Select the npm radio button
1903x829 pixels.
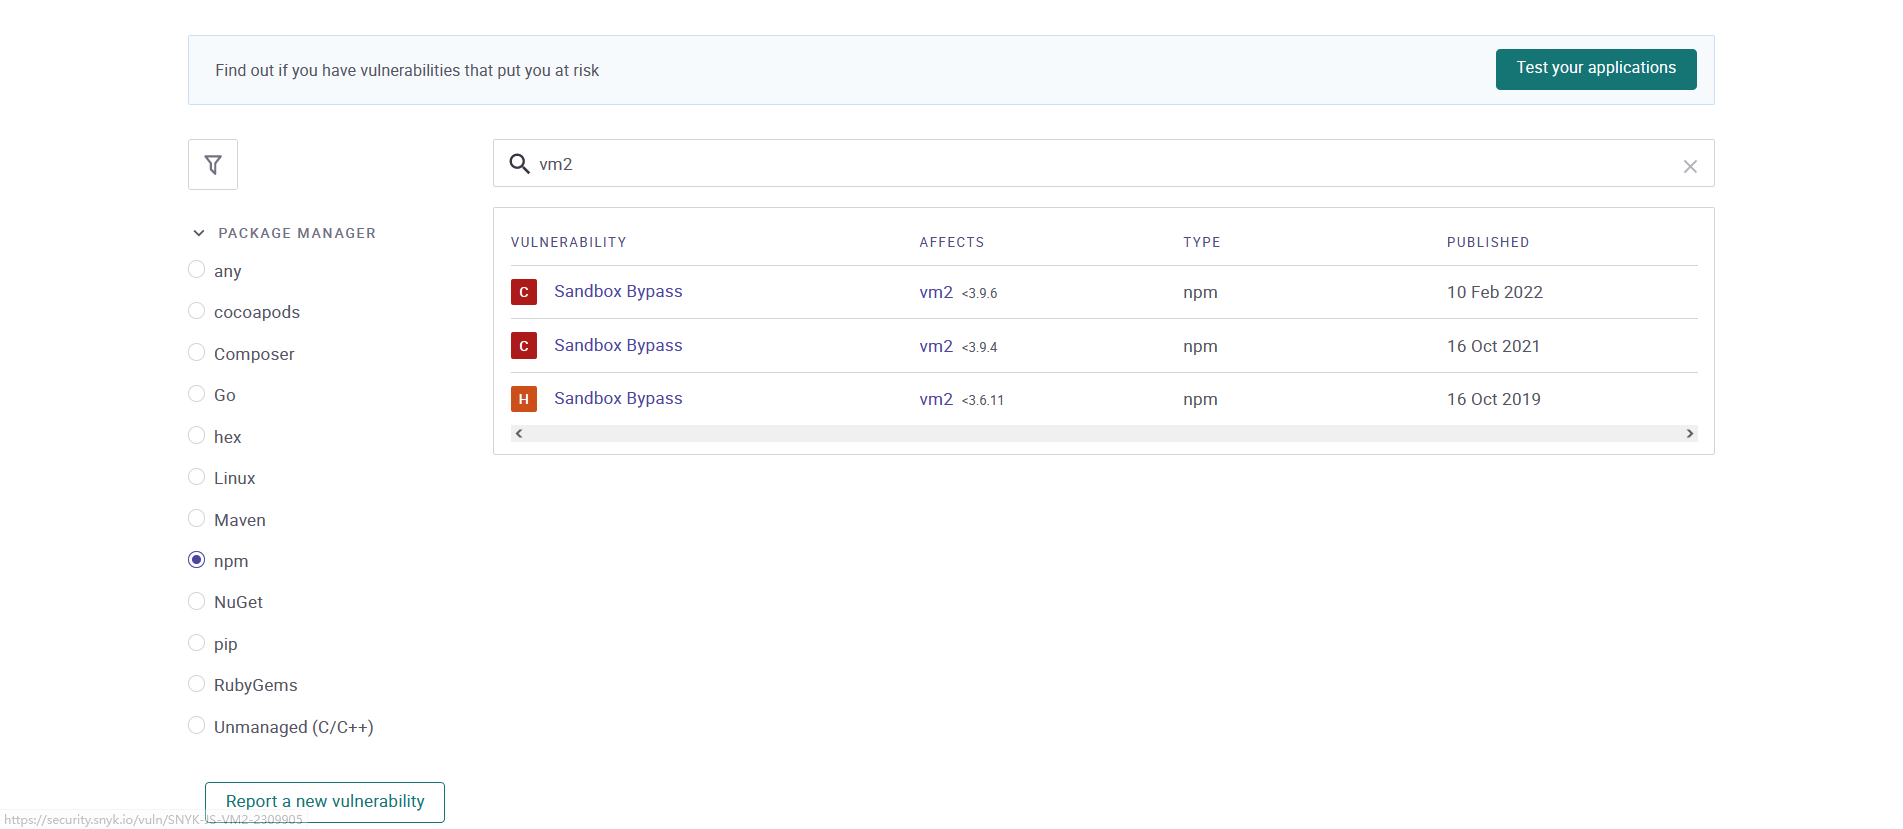[x=197, y=560]
